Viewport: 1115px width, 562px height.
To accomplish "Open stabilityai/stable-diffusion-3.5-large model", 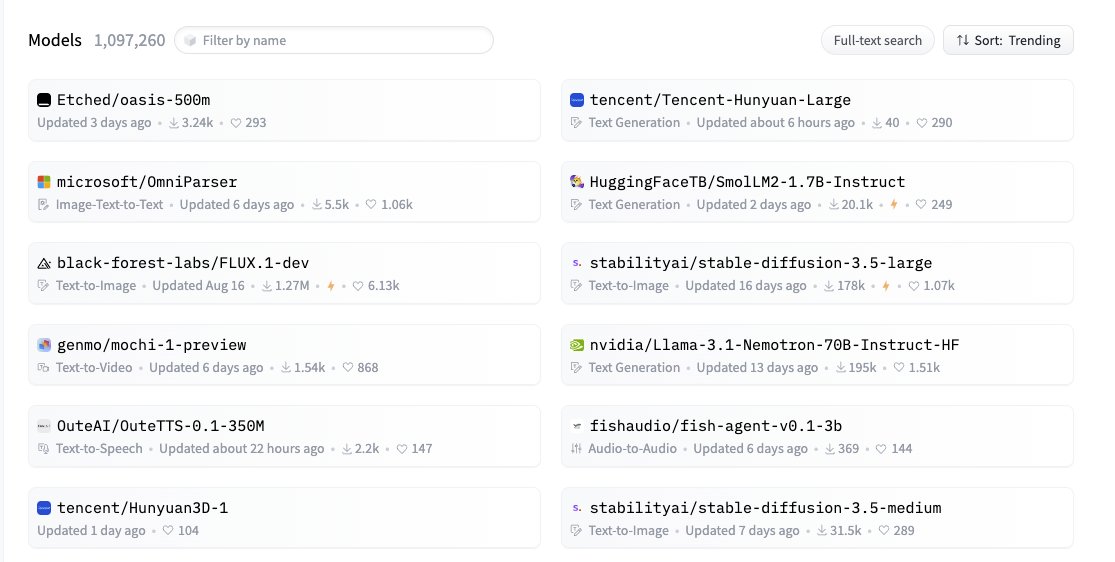I will (x=761, y=263).
